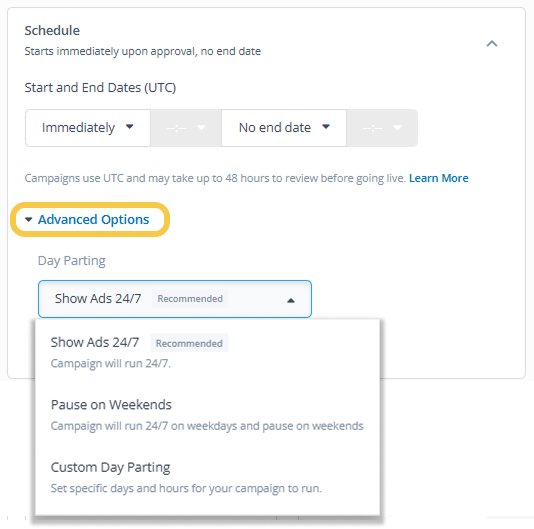Choose Custom Day Parting option
534x529 pixels.
coord(207,477)
